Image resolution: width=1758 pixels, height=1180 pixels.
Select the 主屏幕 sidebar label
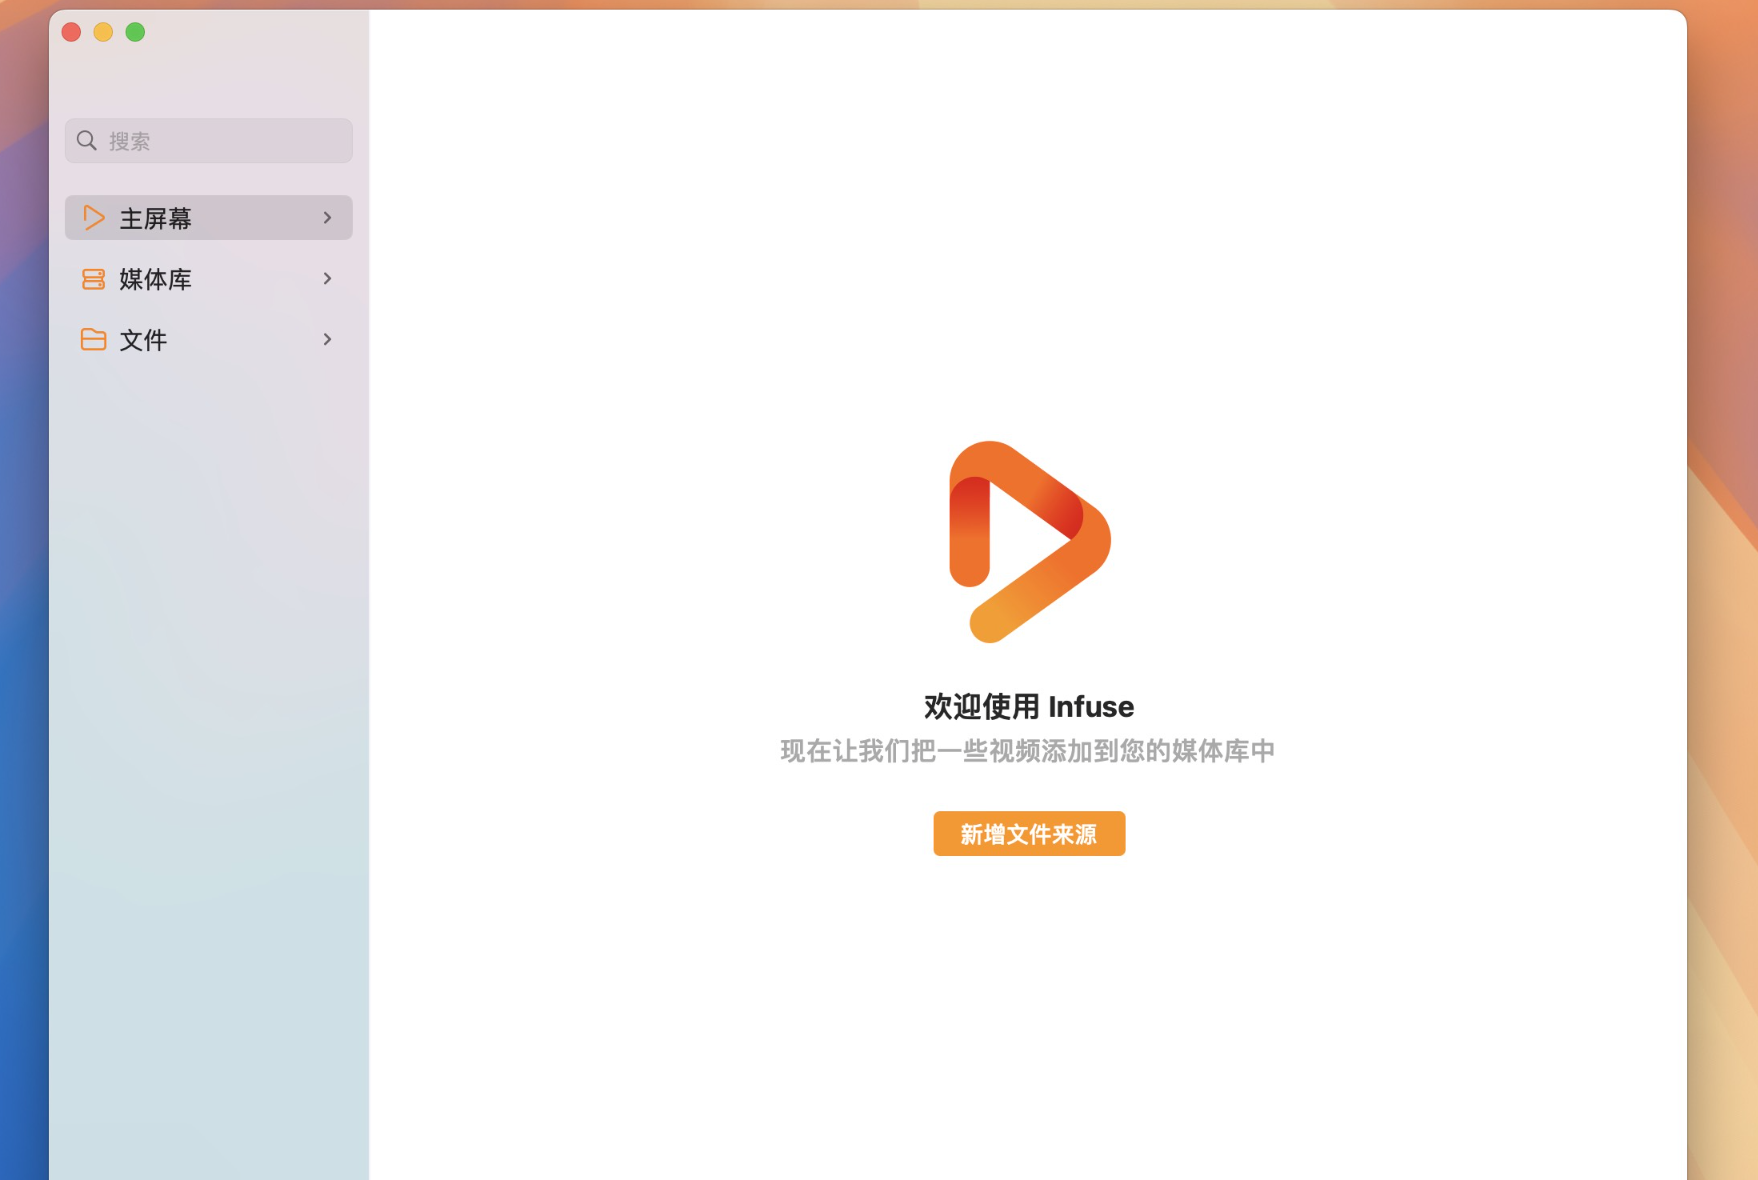pos(155,218)
